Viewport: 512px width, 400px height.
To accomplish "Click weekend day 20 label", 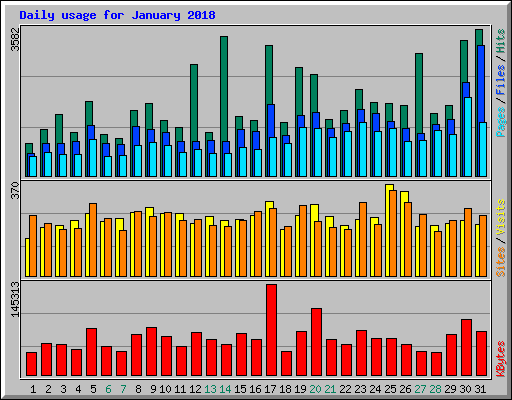I will (x=315, y=389).
